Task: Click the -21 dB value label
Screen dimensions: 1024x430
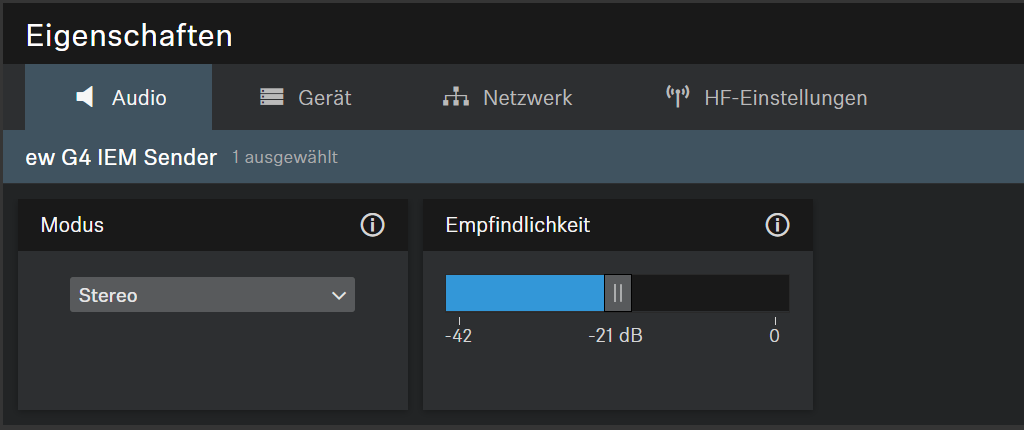Action: tap(615, 336)
